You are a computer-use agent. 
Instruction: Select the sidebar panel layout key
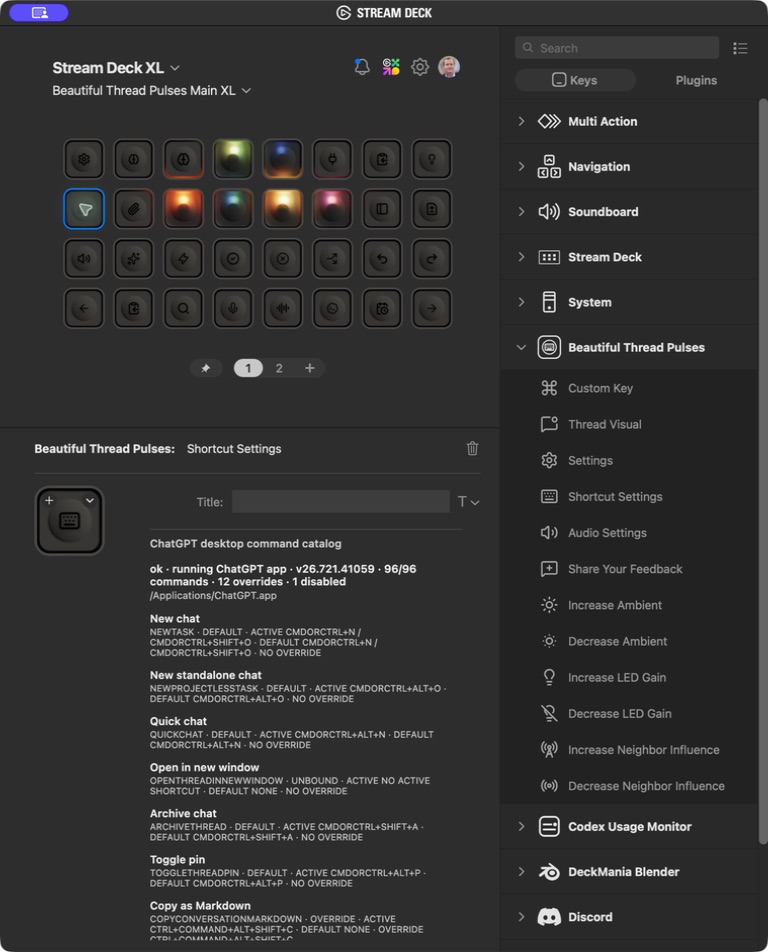tap(382, 209)
